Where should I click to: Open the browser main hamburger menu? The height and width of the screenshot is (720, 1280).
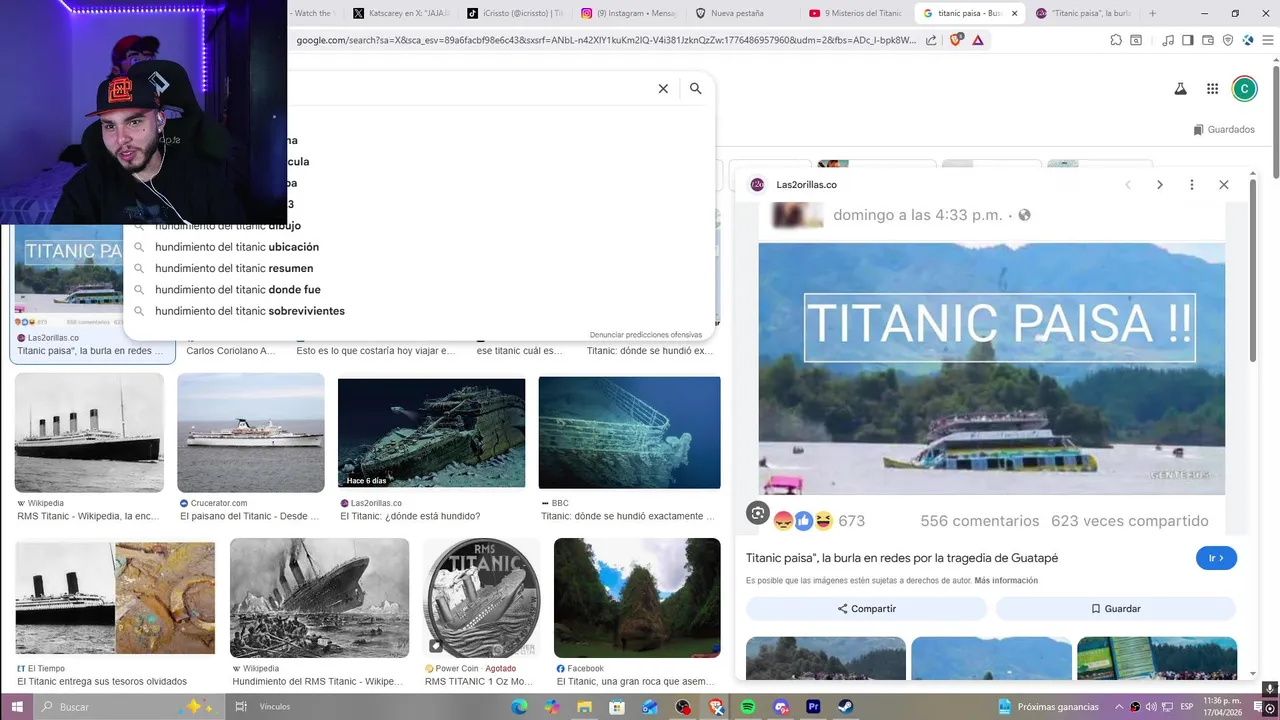[x=1267, y=40]
